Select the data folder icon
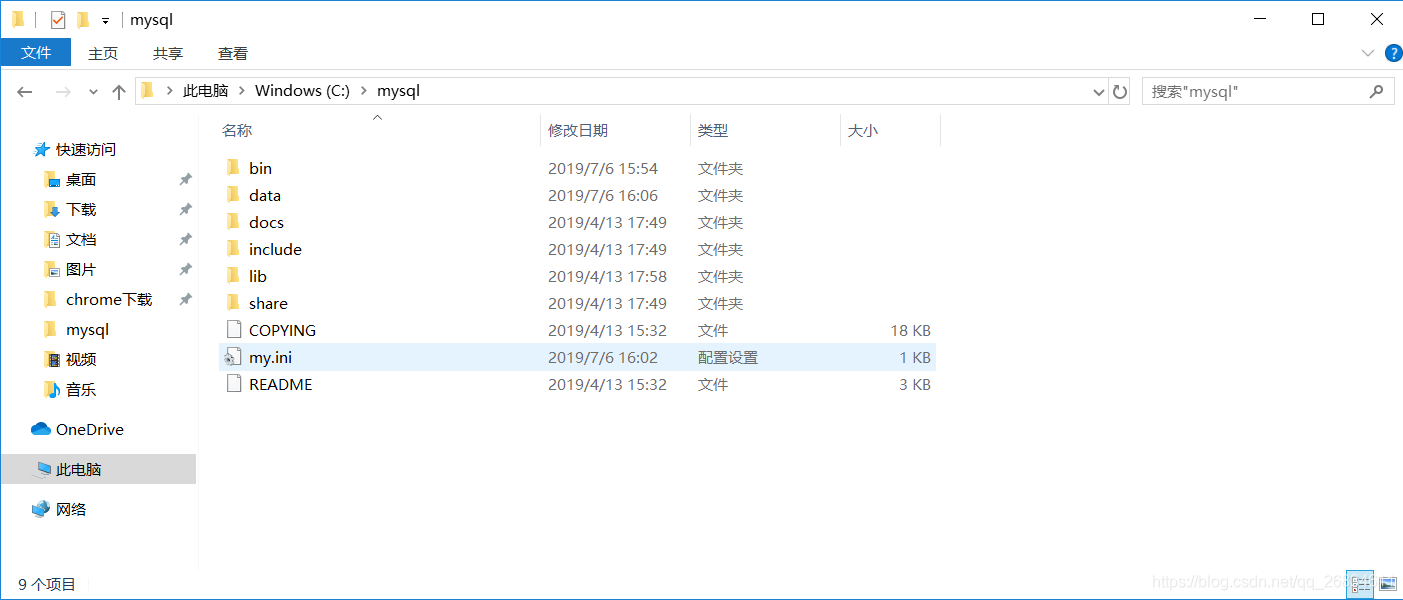 coord(233,195)
